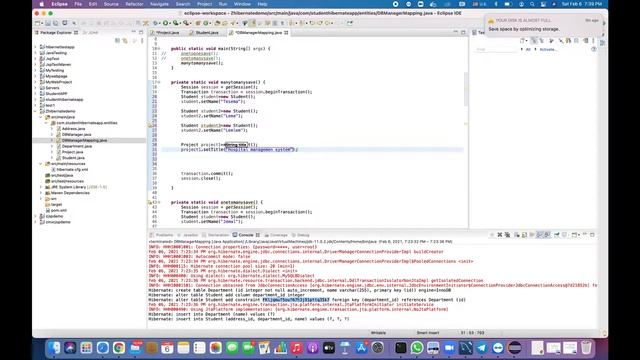
Task: Select Console tab in bottom panel
Action: (x=246, y=235)
